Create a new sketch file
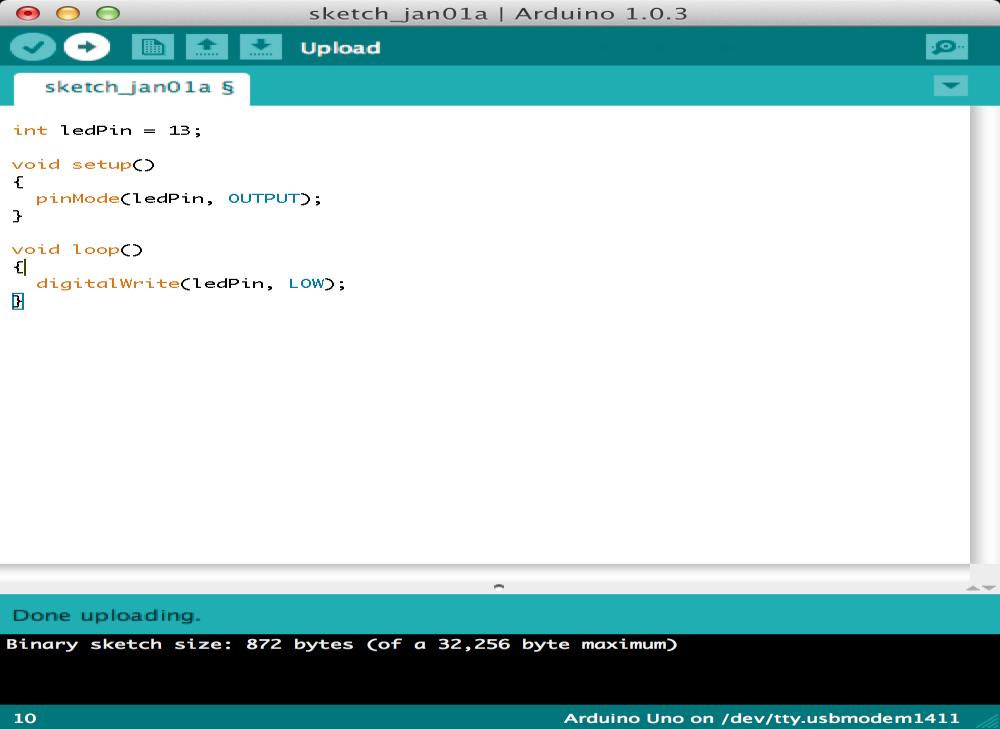 (152, 47)
